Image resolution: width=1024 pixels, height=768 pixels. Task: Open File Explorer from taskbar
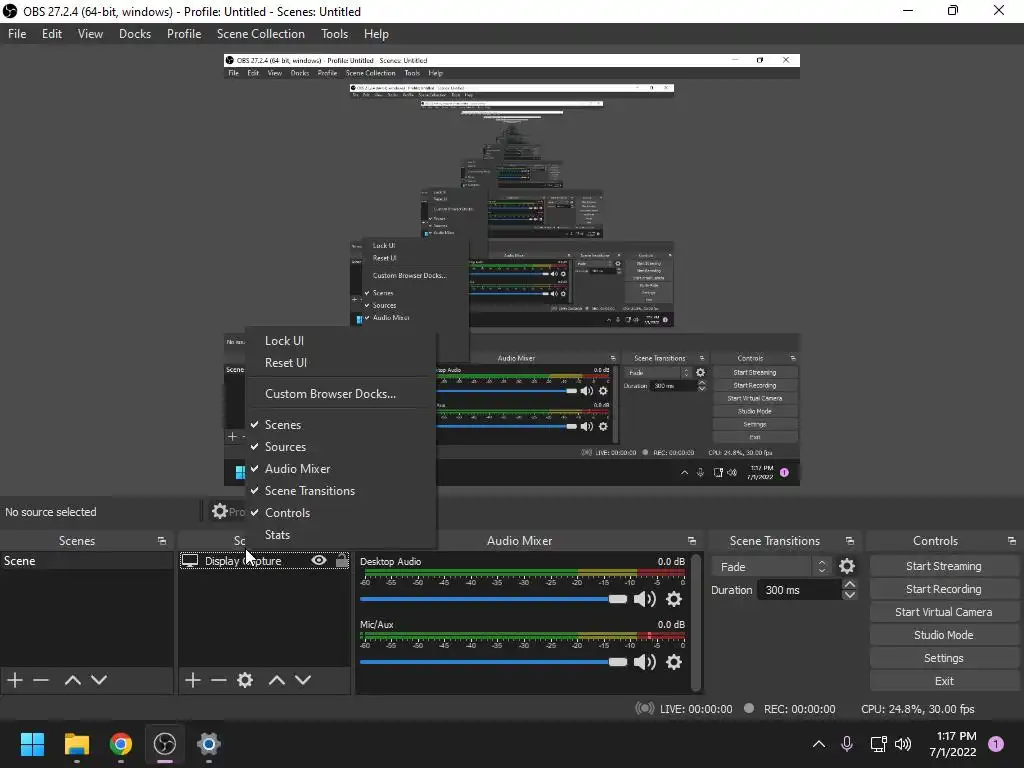tap(76, 744)
